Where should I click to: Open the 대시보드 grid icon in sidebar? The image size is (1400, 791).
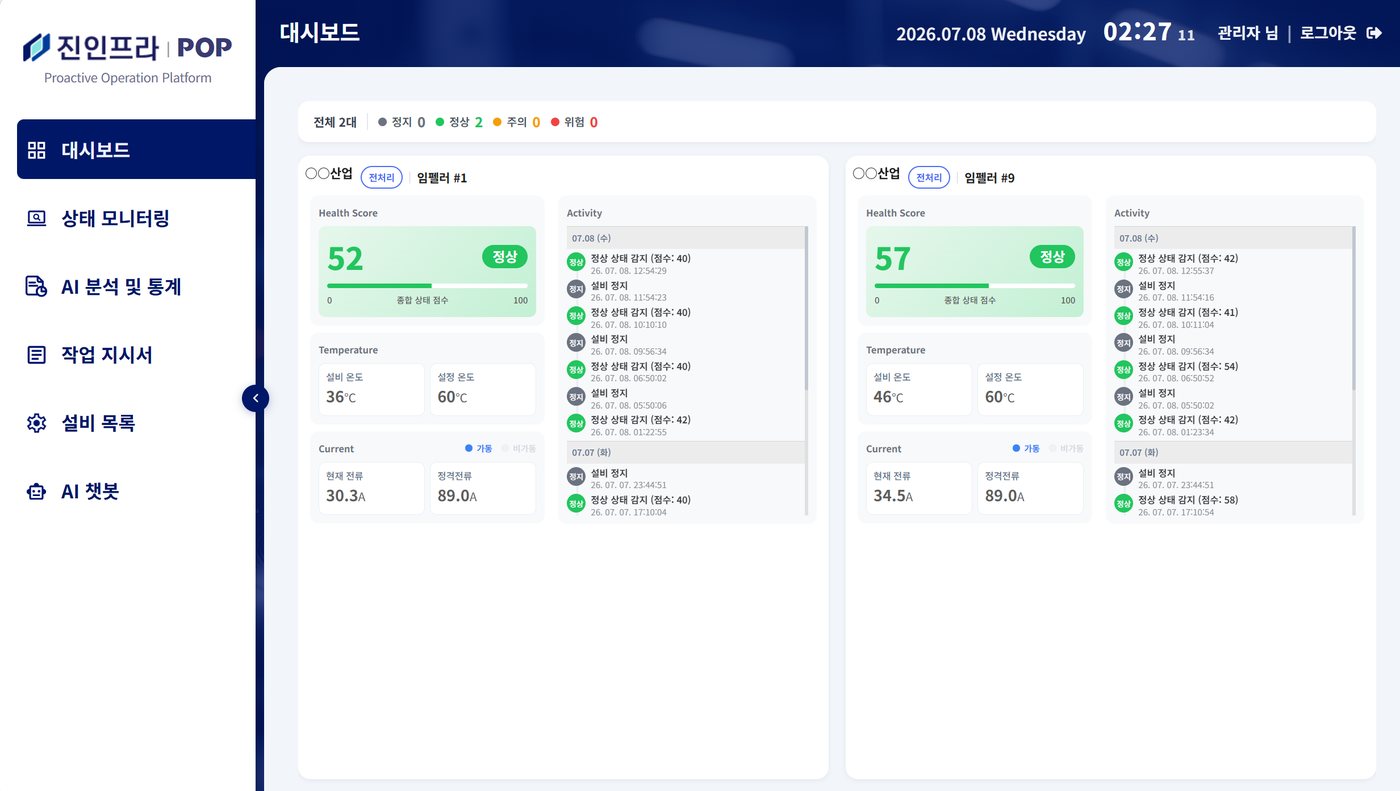(37, 150)
